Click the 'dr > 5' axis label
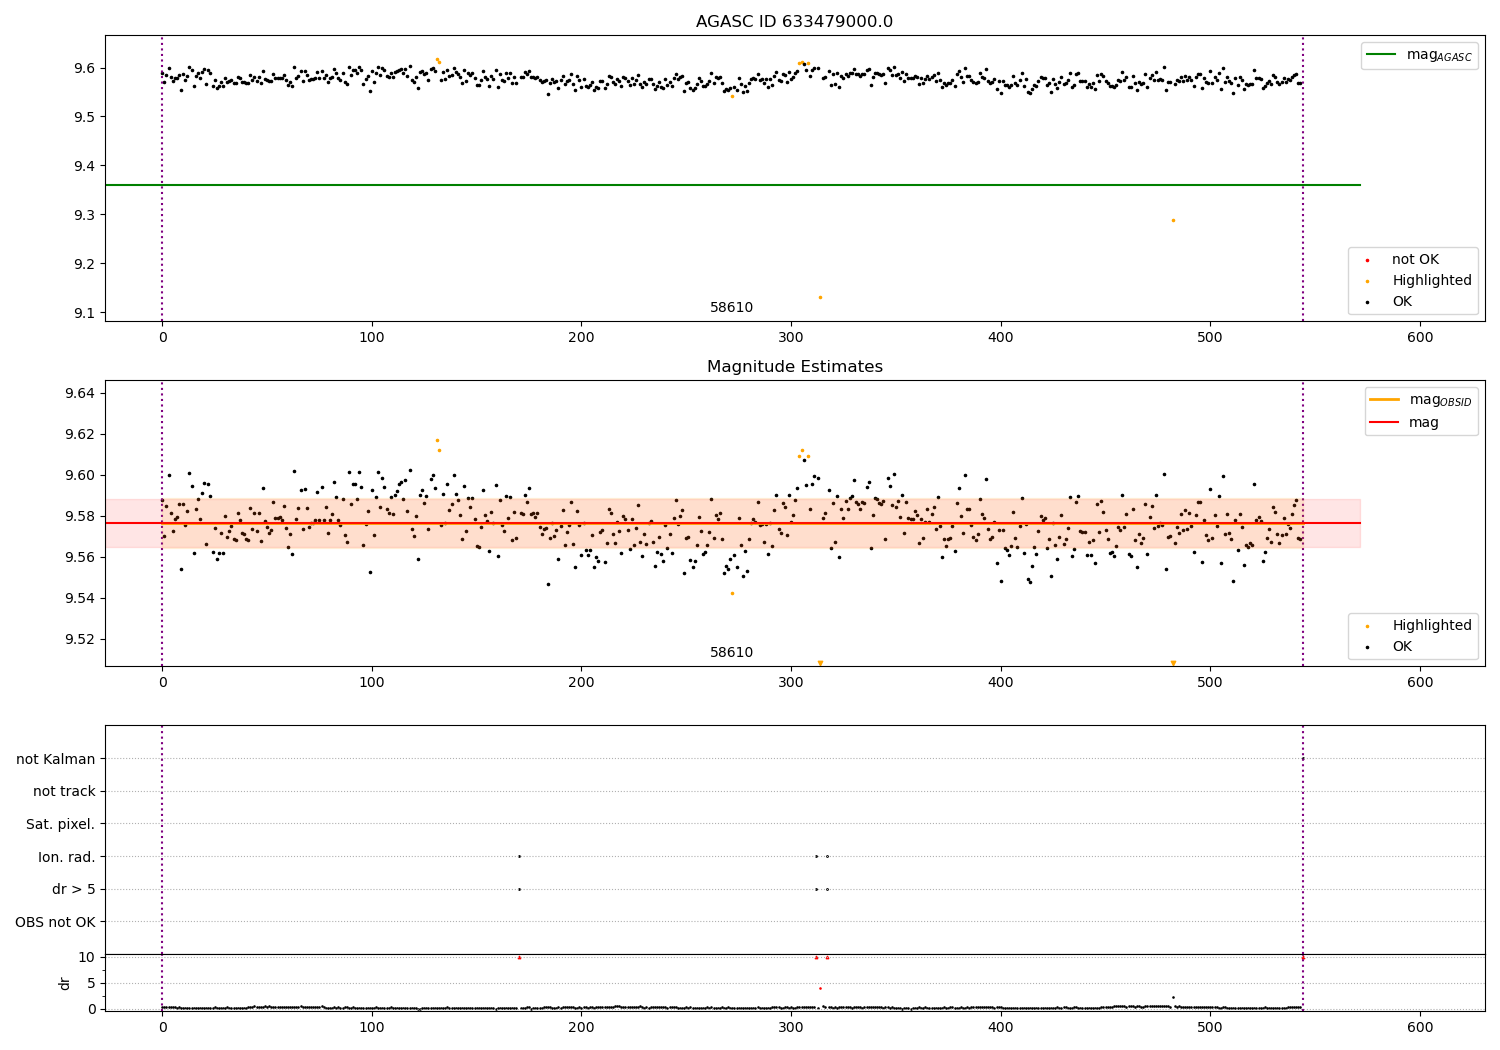The height and width of the screenshot is (1050, 1500). point(74,890)
